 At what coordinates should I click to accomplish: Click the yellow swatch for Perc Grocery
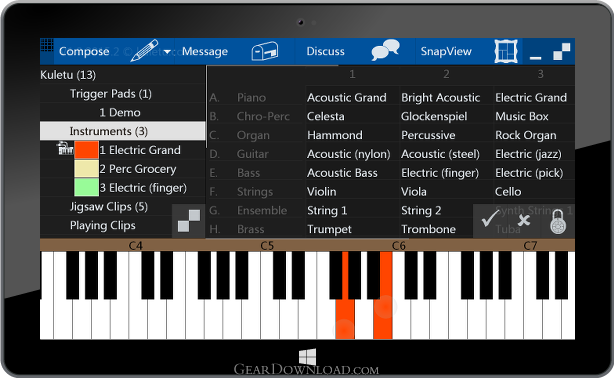[x=87, y=168]
